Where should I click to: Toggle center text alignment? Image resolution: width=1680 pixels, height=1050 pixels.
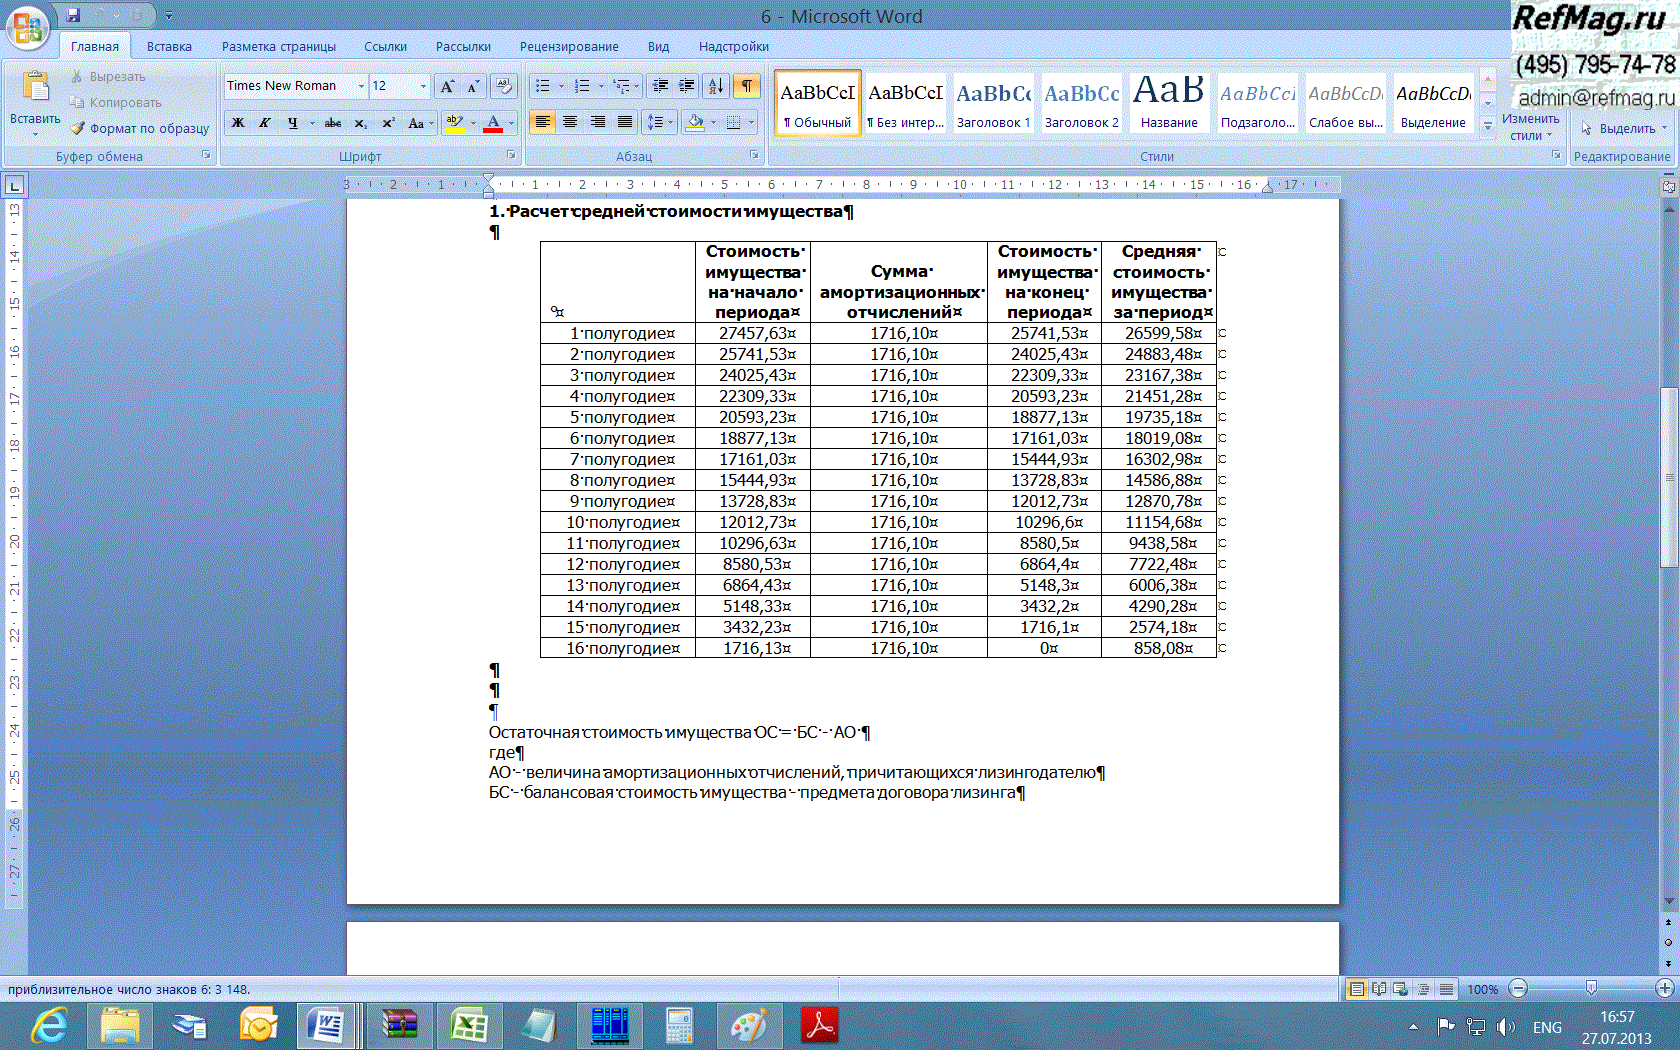(x=570, y=122)
